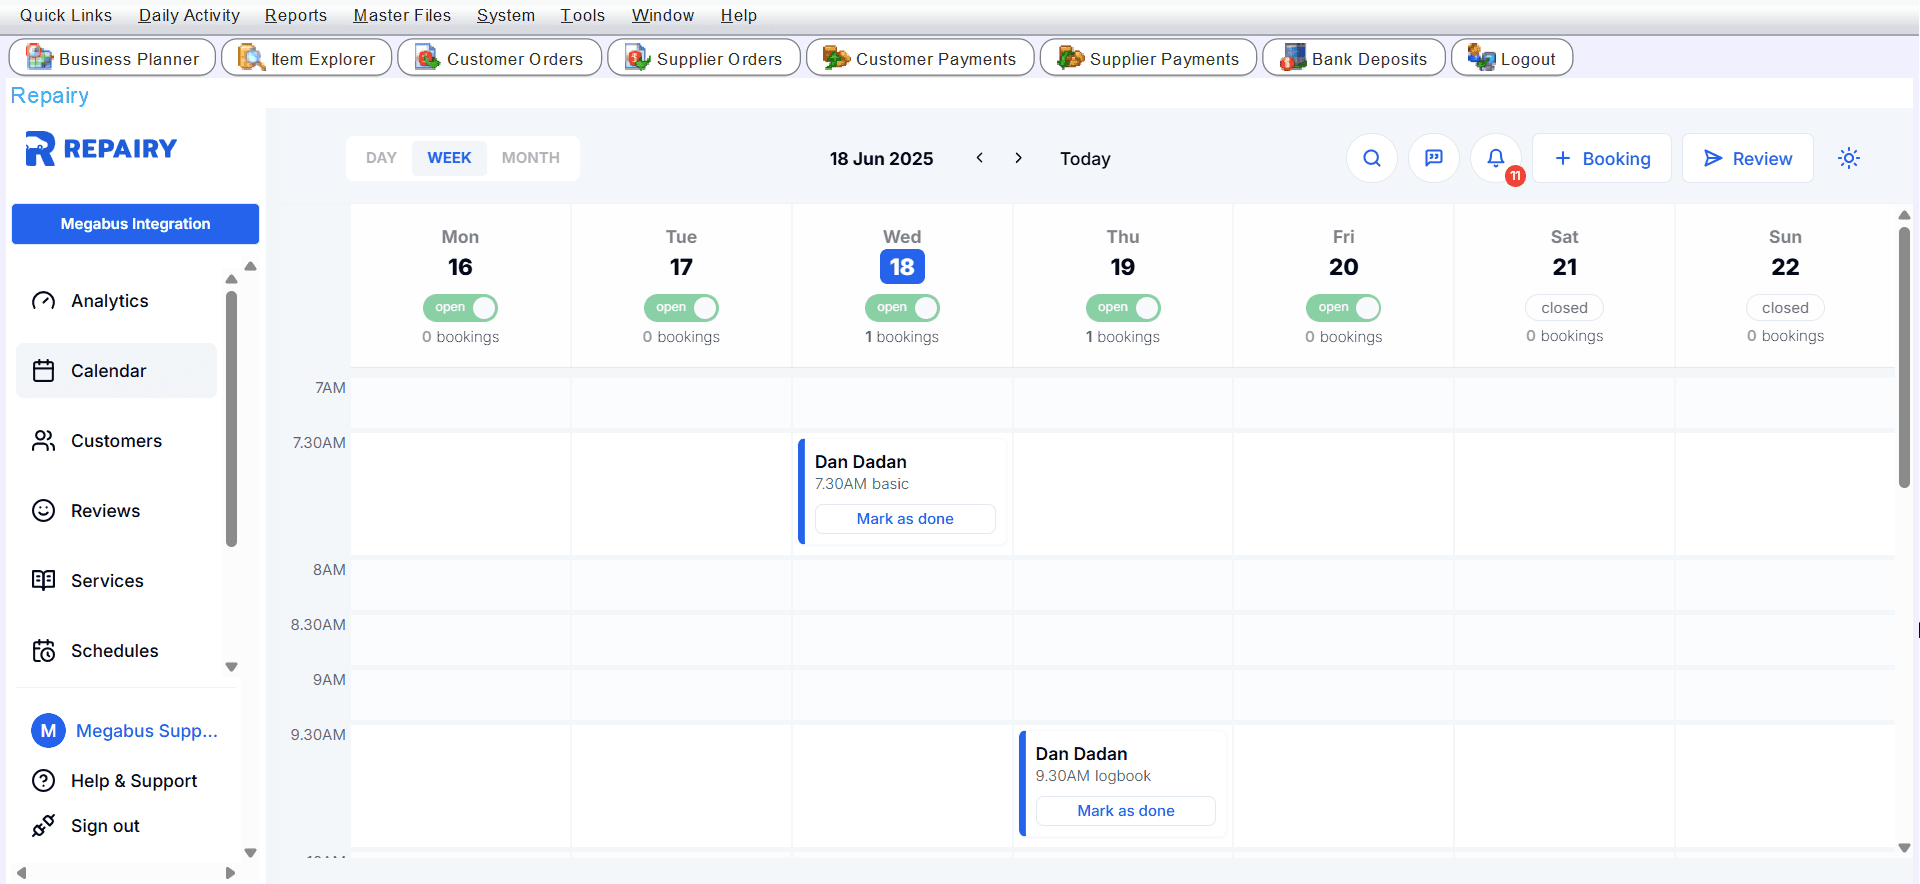Click the sidebar navigation scrollbar thumb
This screenshot has height=884, width=1920.
(x=231, y=419)
